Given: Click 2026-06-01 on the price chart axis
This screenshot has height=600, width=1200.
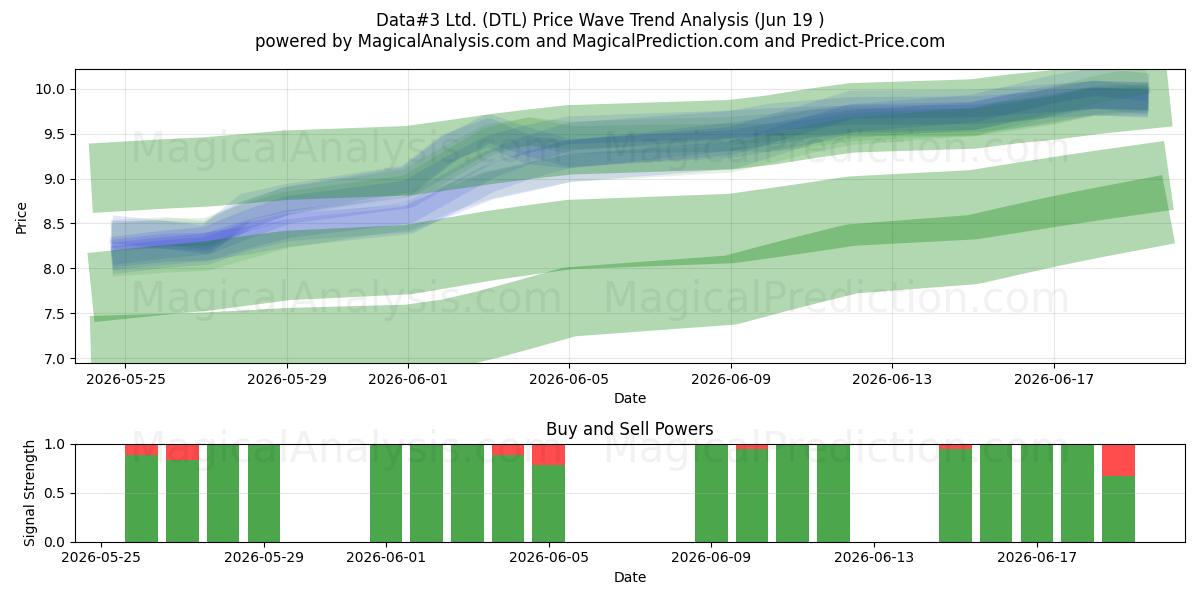Looking at the screenshot, I should (408, 380).
